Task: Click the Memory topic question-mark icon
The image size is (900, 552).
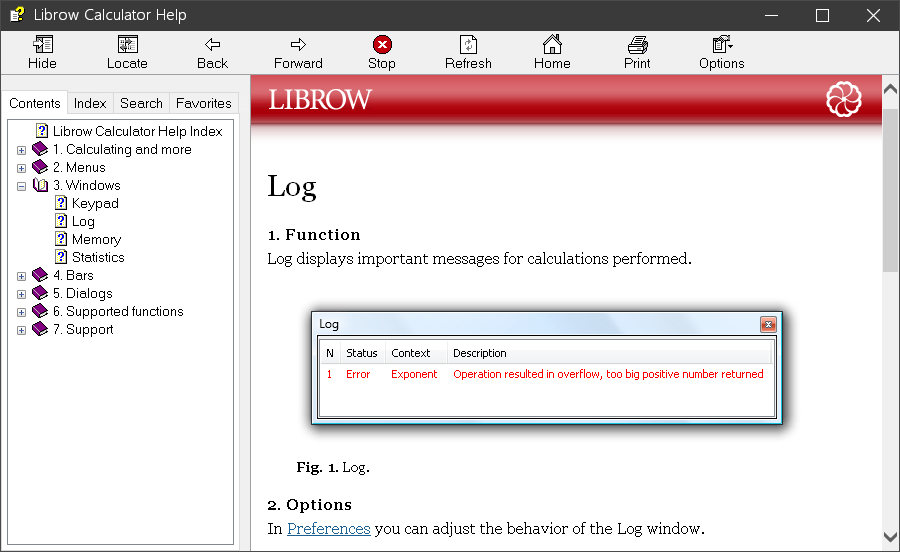Action: pos(61,239)
